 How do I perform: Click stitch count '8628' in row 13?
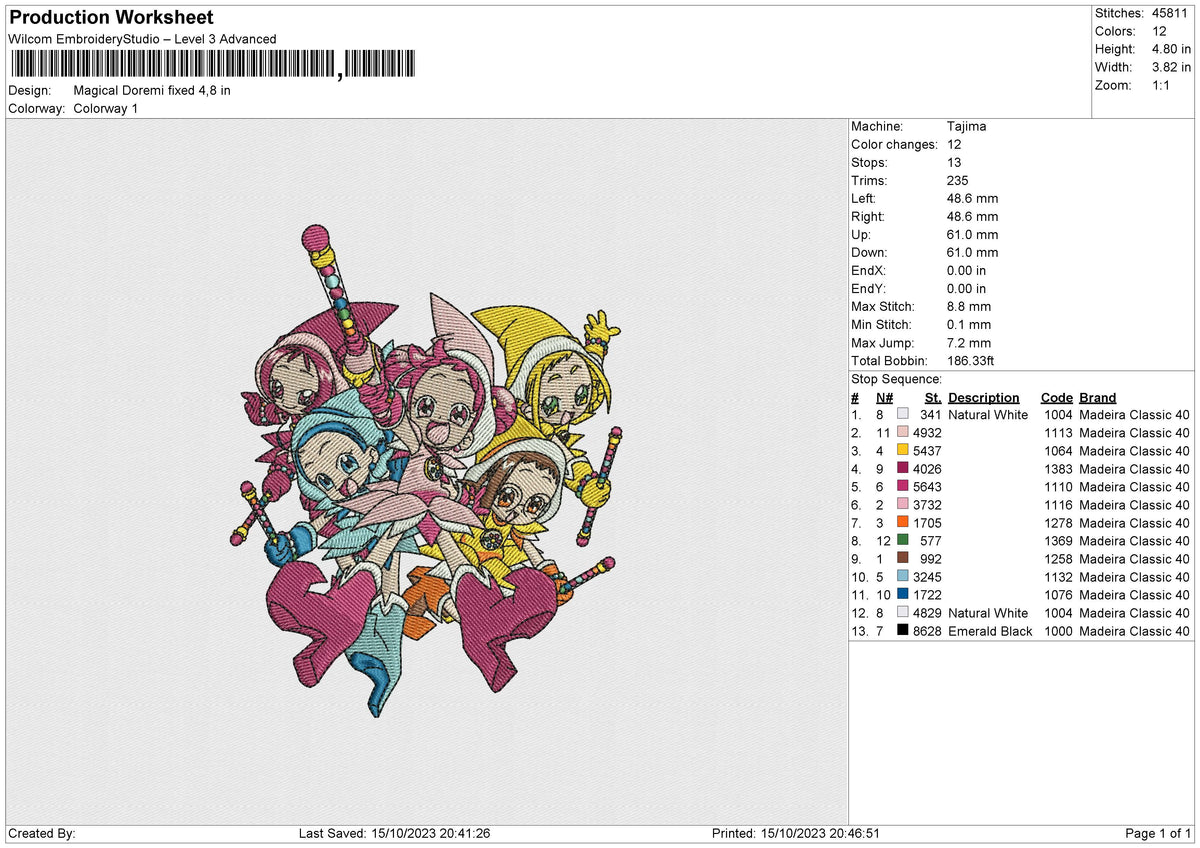coord(927,631)
